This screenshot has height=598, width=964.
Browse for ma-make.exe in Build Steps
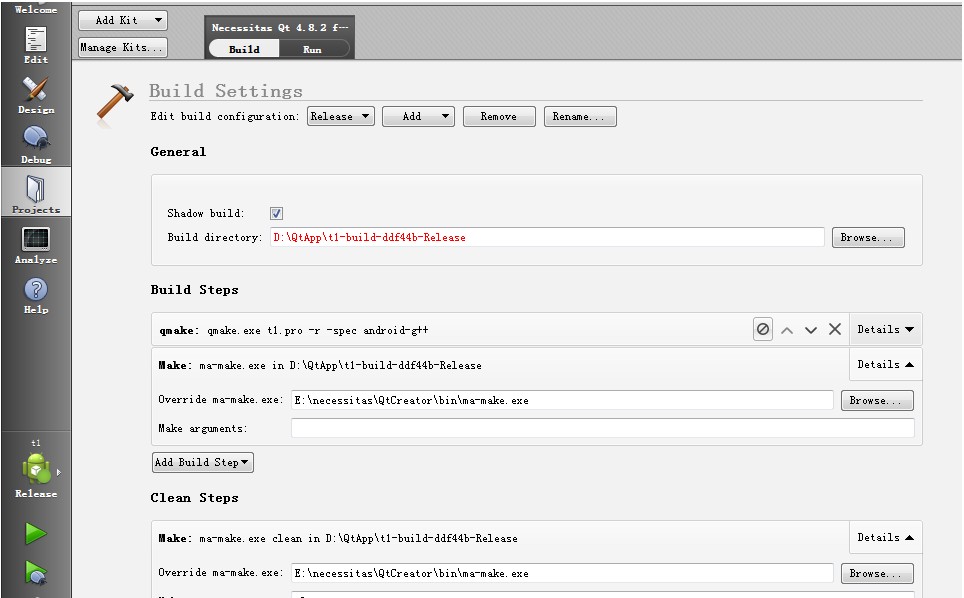click(x=877, y=400)
